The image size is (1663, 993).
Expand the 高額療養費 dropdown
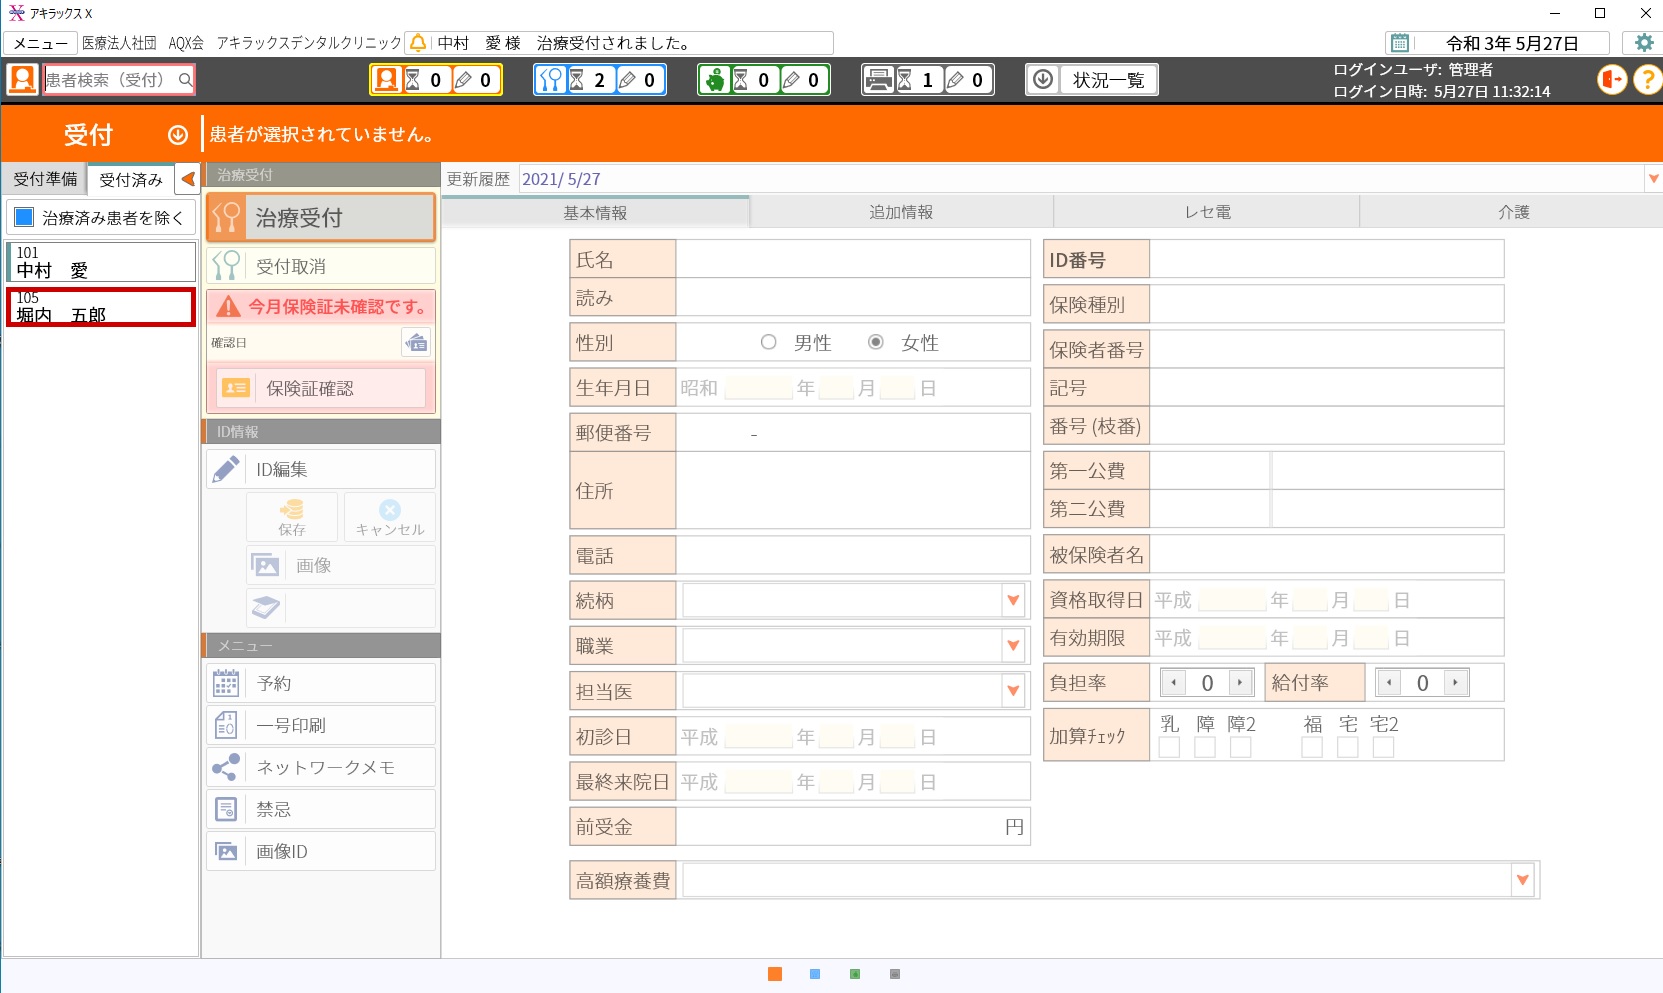tap(1522, 880)
